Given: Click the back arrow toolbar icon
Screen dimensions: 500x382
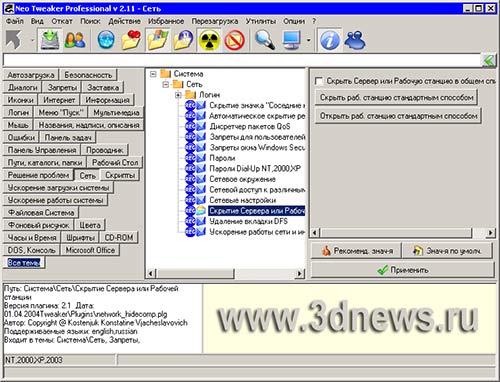Looking at the screenshot, I should point(14,40).
